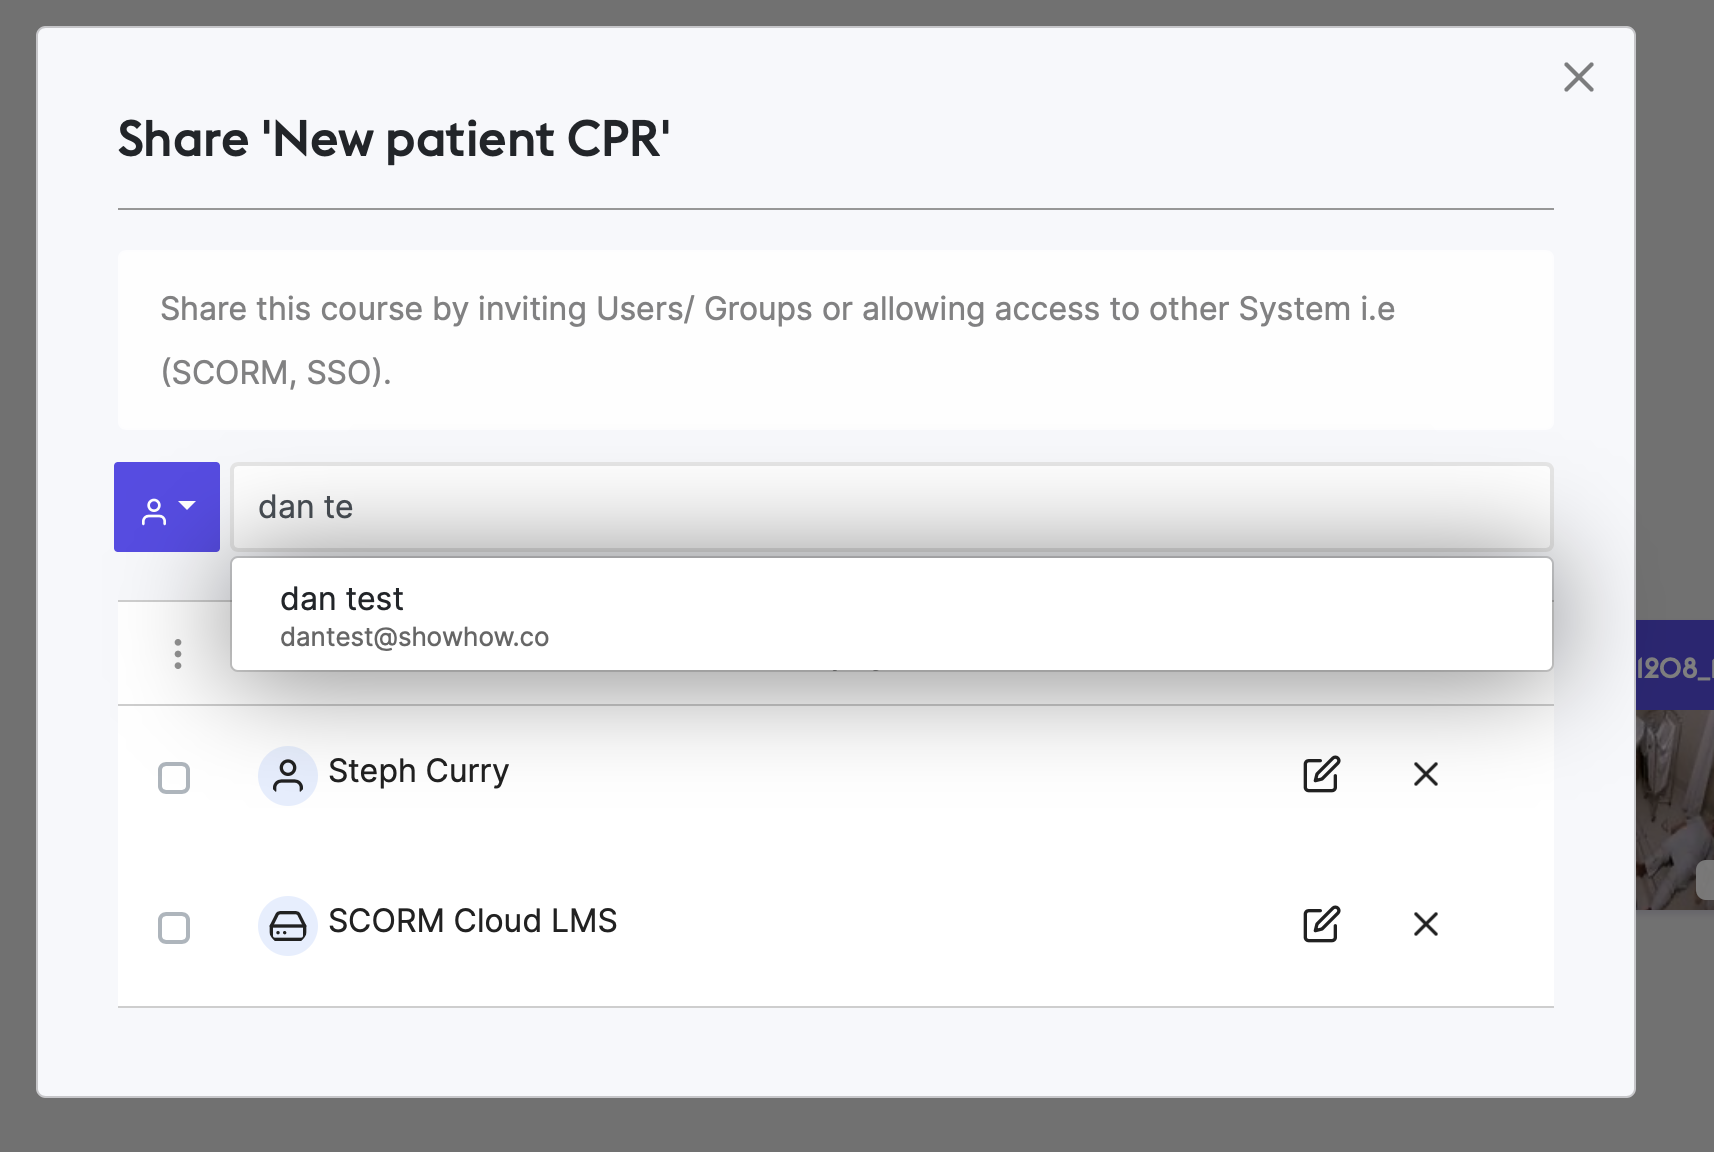Open the purple user-type selector dropdown

coord(167,507)
